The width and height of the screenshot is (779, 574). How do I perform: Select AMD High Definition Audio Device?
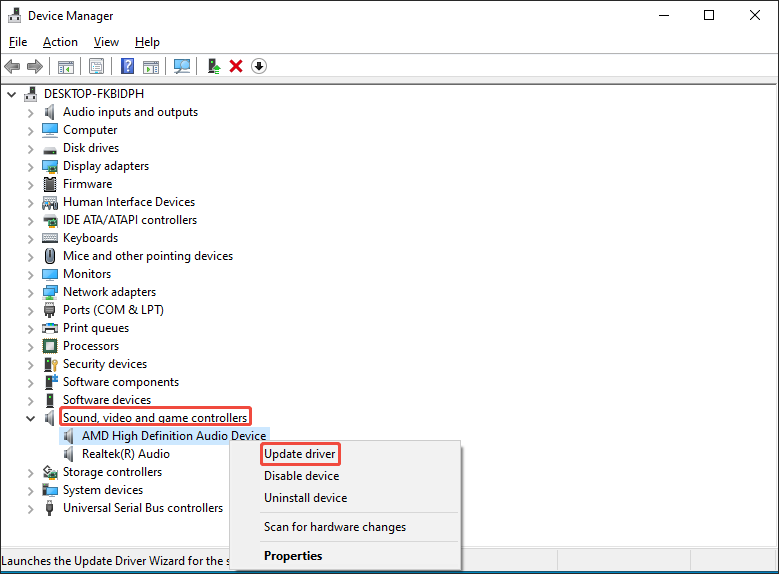[x=174, y=436]
